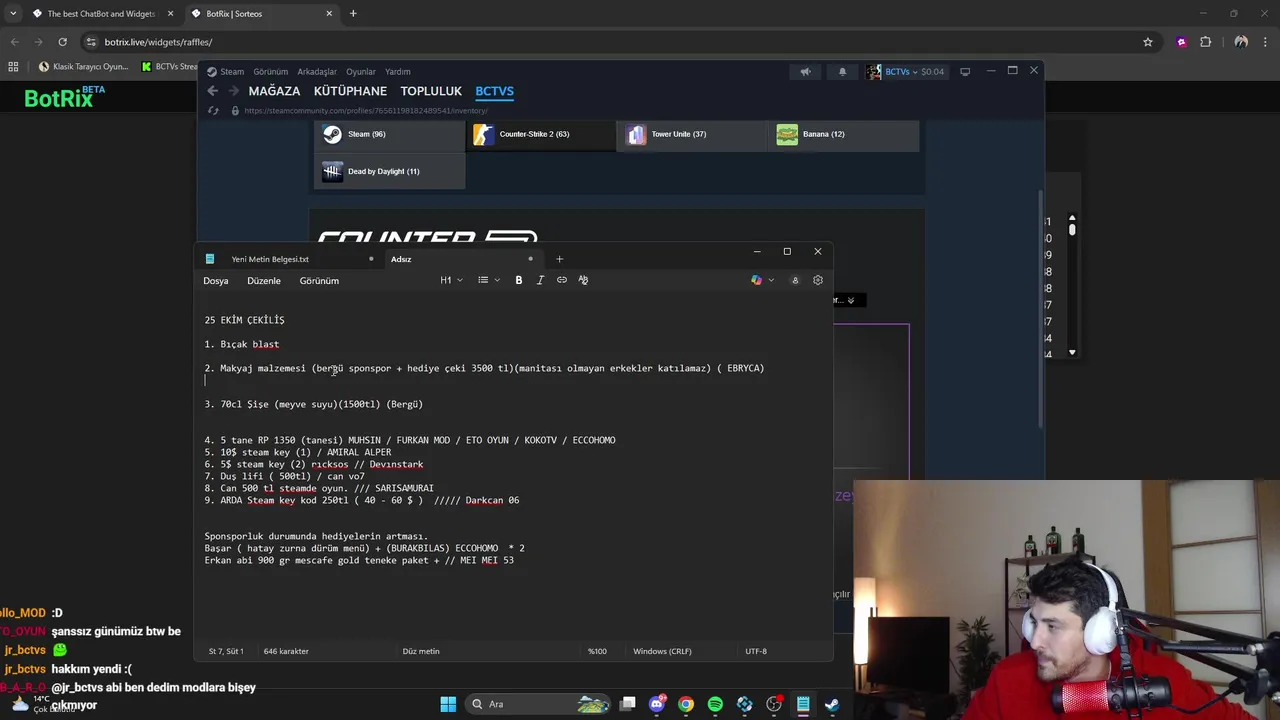Open Task View on the taskbar
Screen dimensions: 1280x720
pos(627,704)
